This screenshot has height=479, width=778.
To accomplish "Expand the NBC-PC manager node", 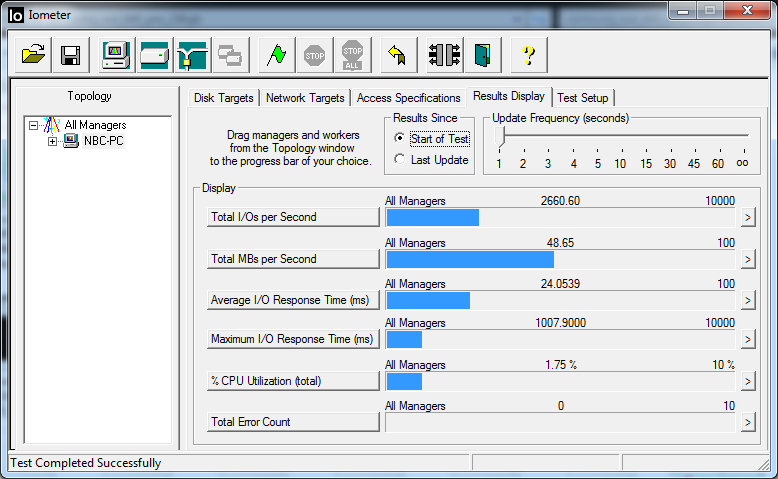I will tap(52, 141).
